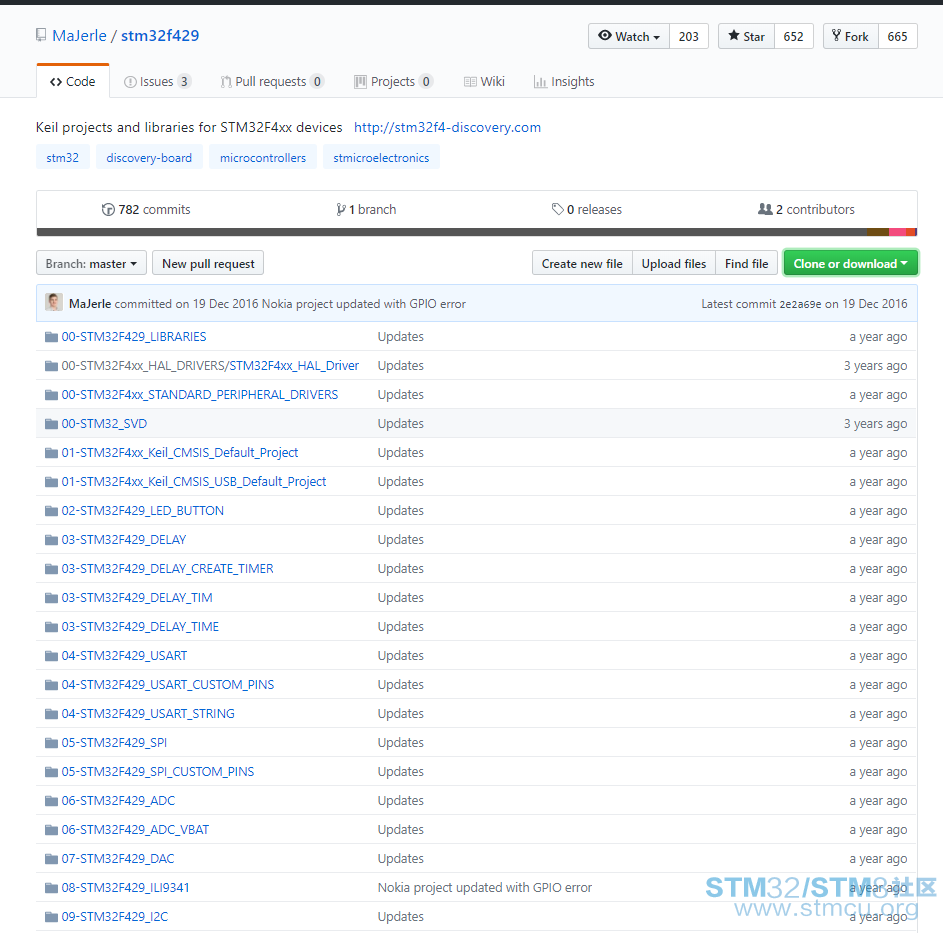Click the Create new file button
Screen dimensions: 943x933
point(582,263)
